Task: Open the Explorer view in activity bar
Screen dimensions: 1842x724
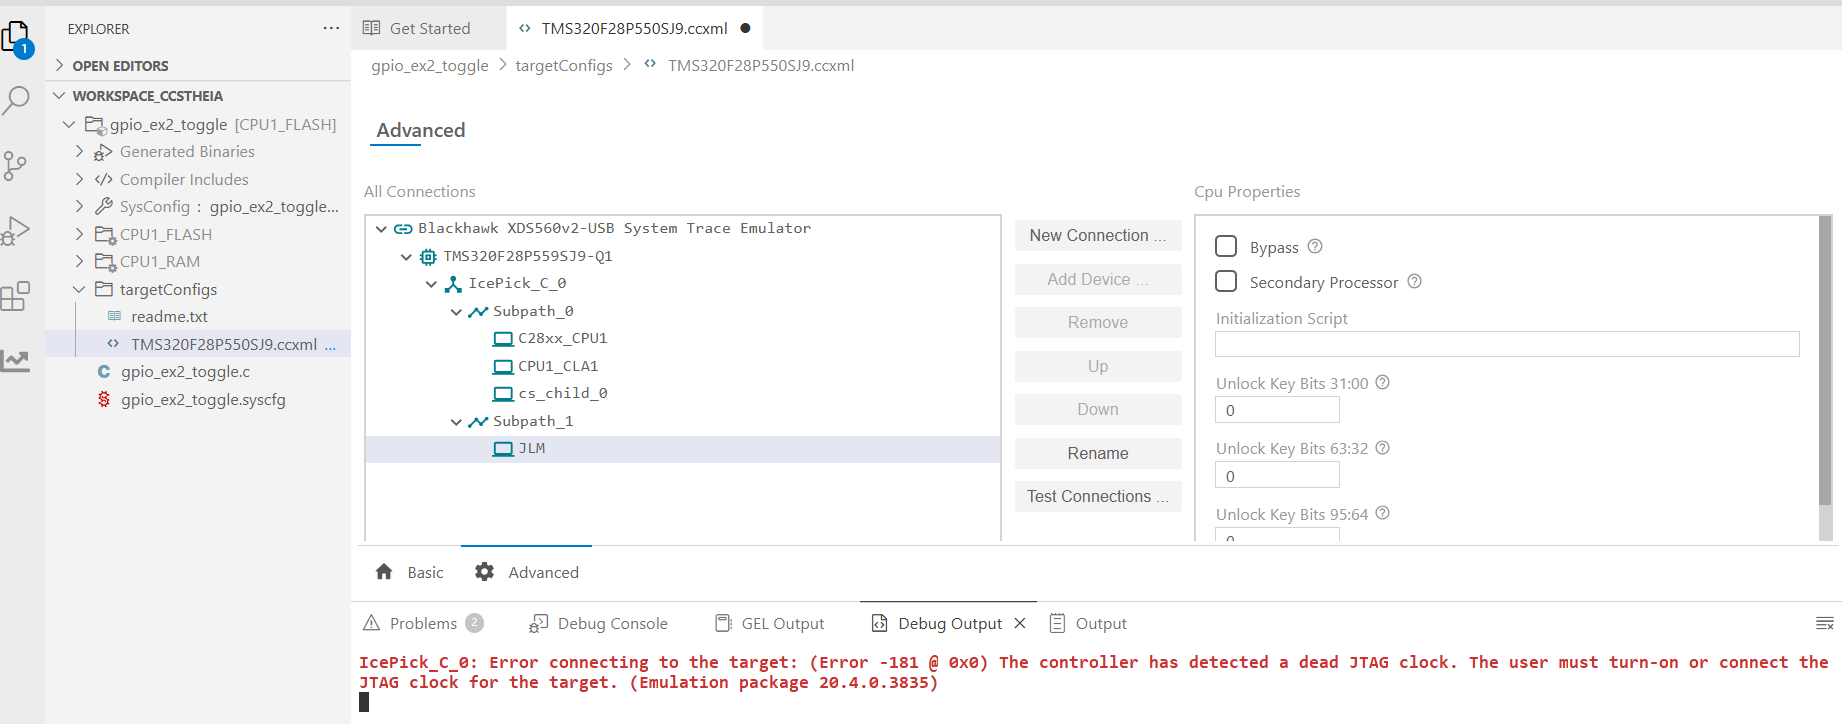Action: point(17,39)
